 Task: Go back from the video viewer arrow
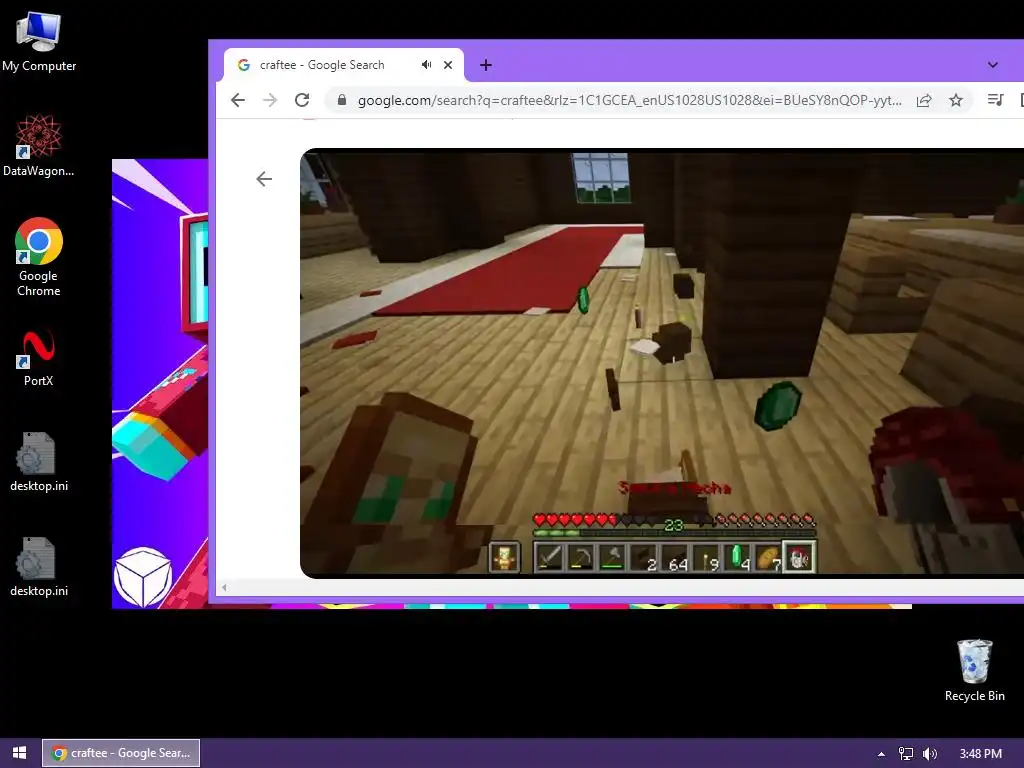click(264, 179)
